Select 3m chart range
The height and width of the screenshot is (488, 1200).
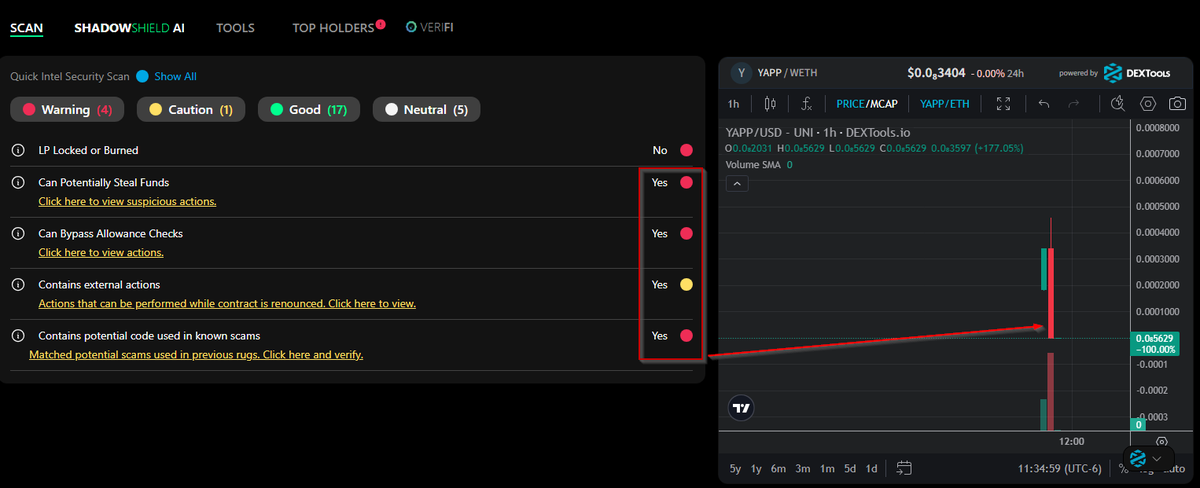[803, 468]
